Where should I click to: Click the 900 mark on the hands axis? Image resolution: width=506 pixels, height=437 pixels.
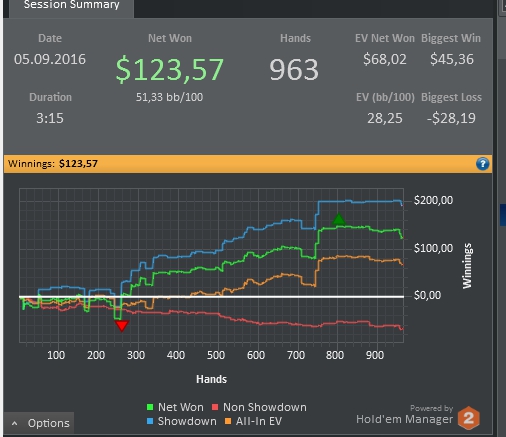pyautogui.click(x=375, y=355)
